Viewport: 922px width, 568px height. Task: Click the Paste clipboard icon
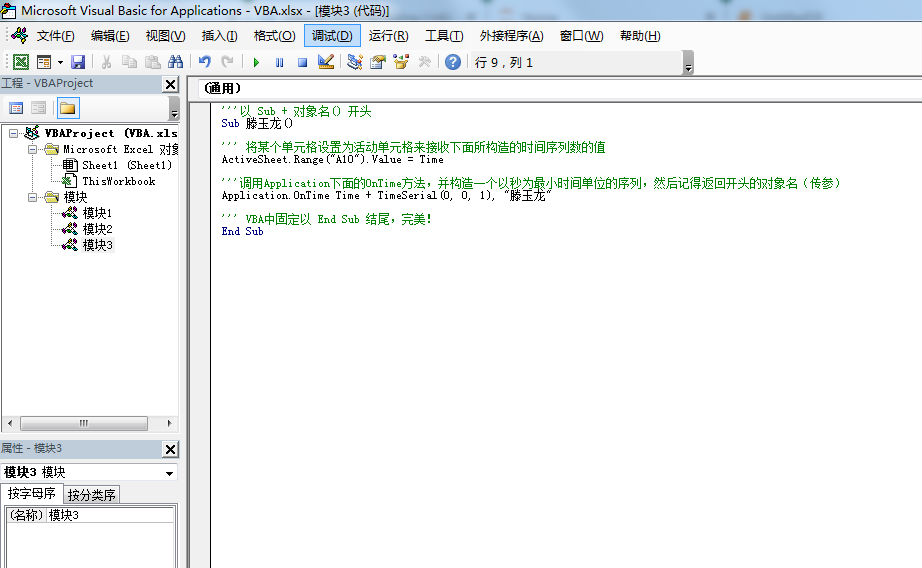[x=153, y=62]
